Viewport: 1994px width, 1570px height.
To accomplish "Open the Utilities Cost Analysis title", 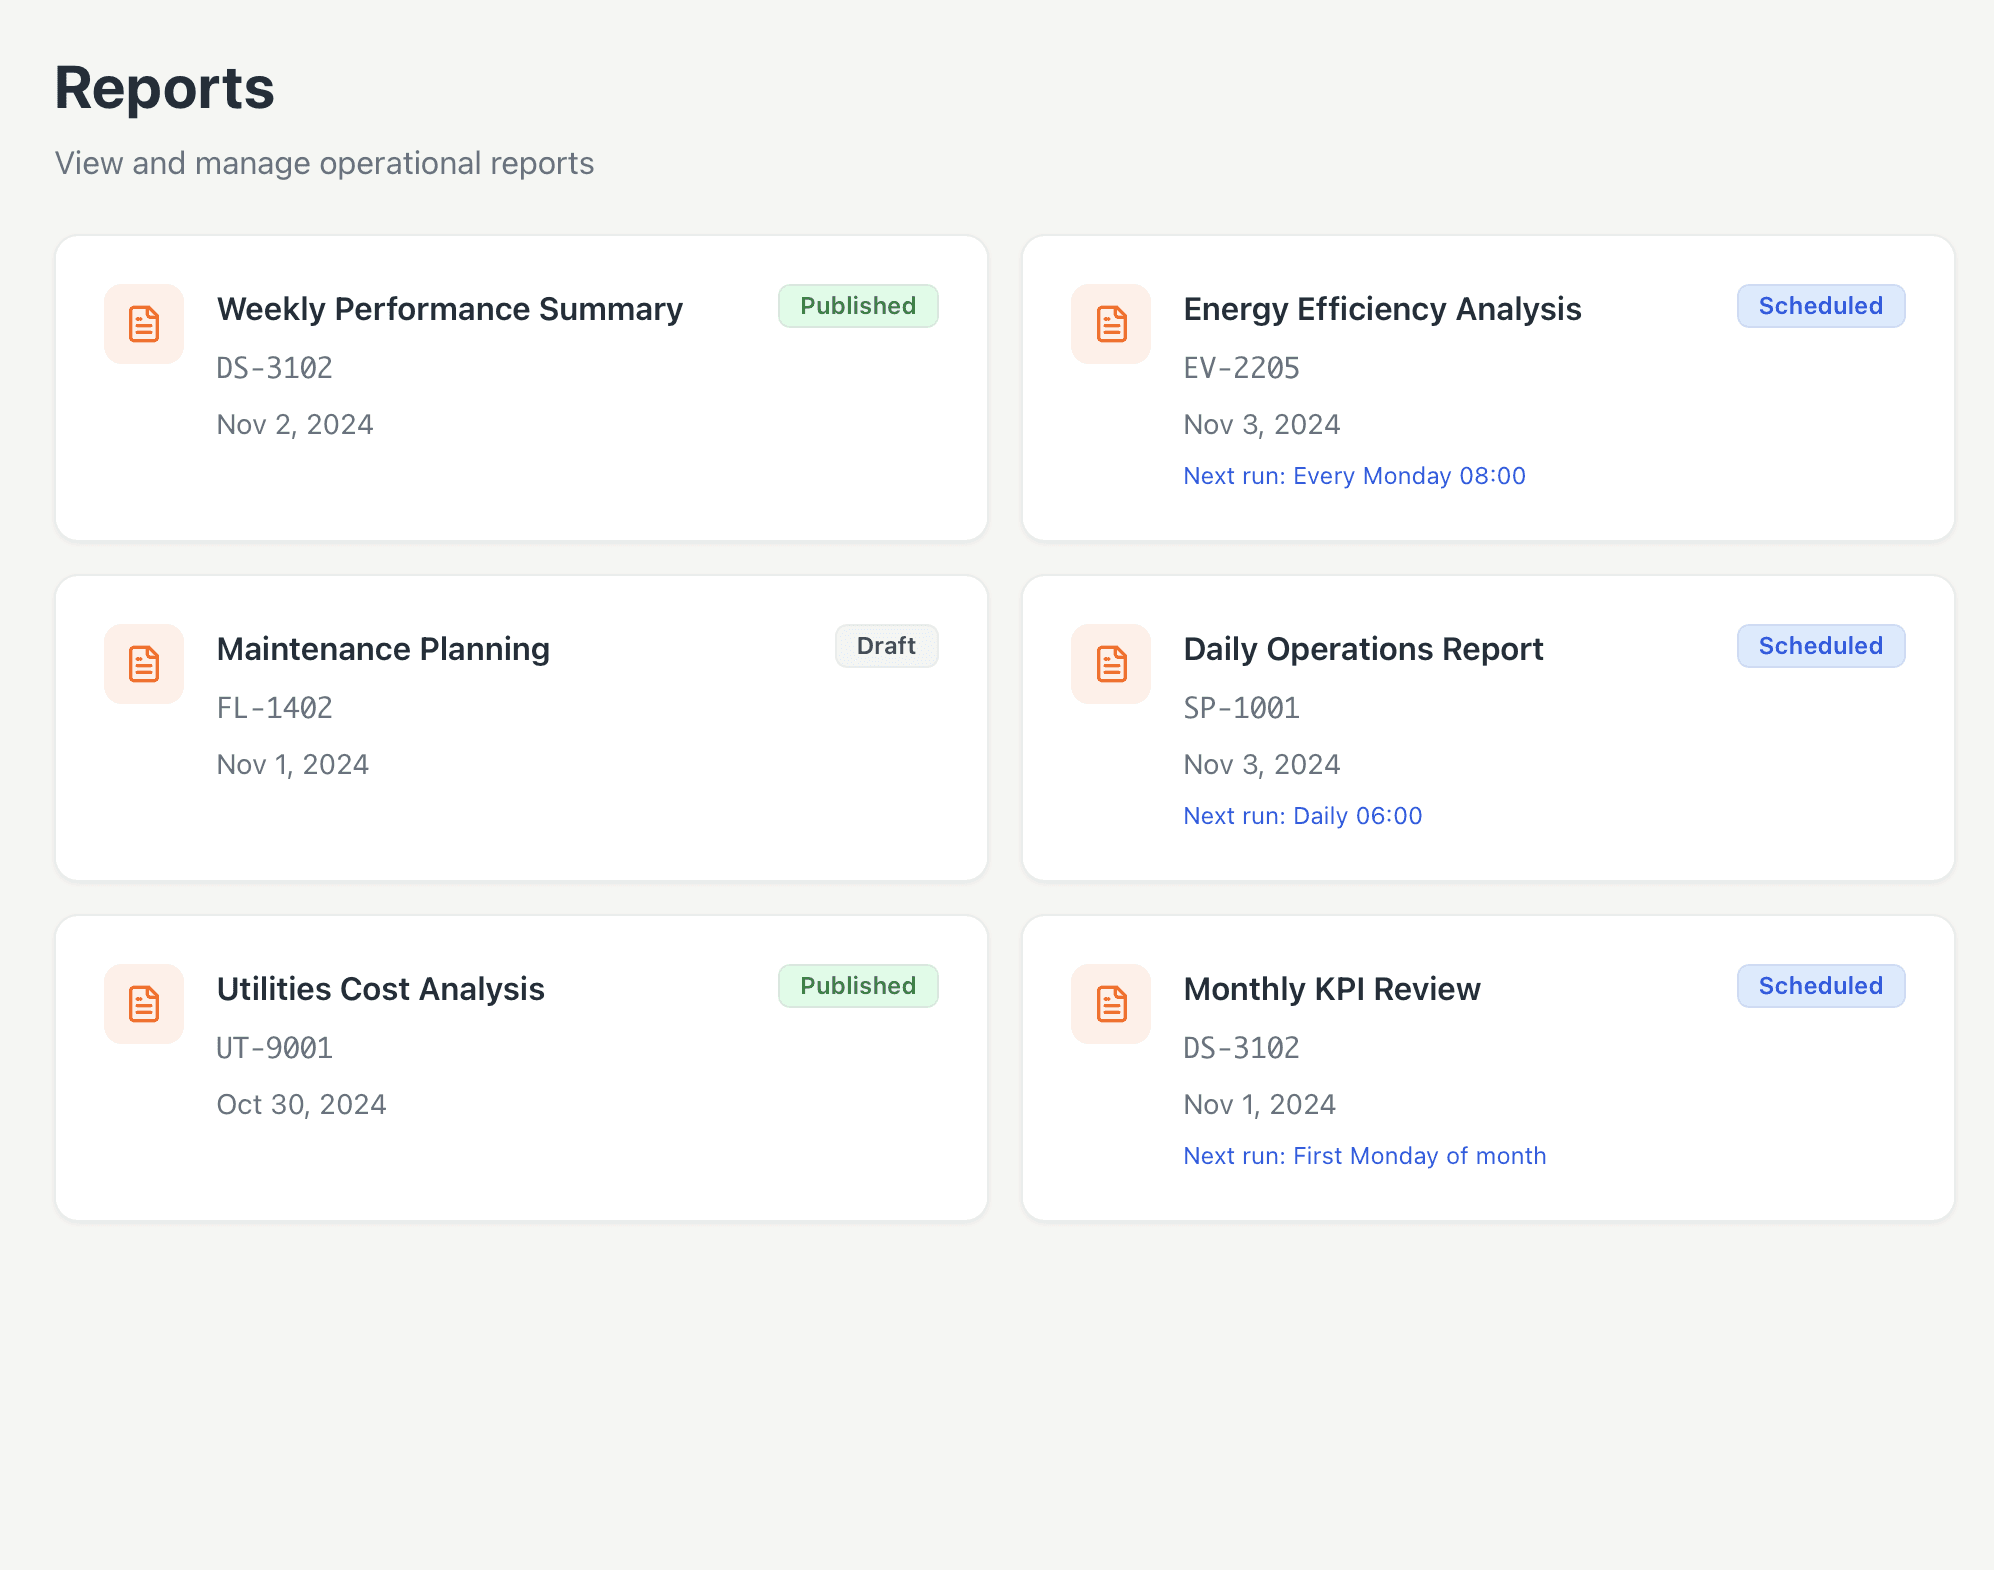I will pyautogui.click(x=380, y=989).
